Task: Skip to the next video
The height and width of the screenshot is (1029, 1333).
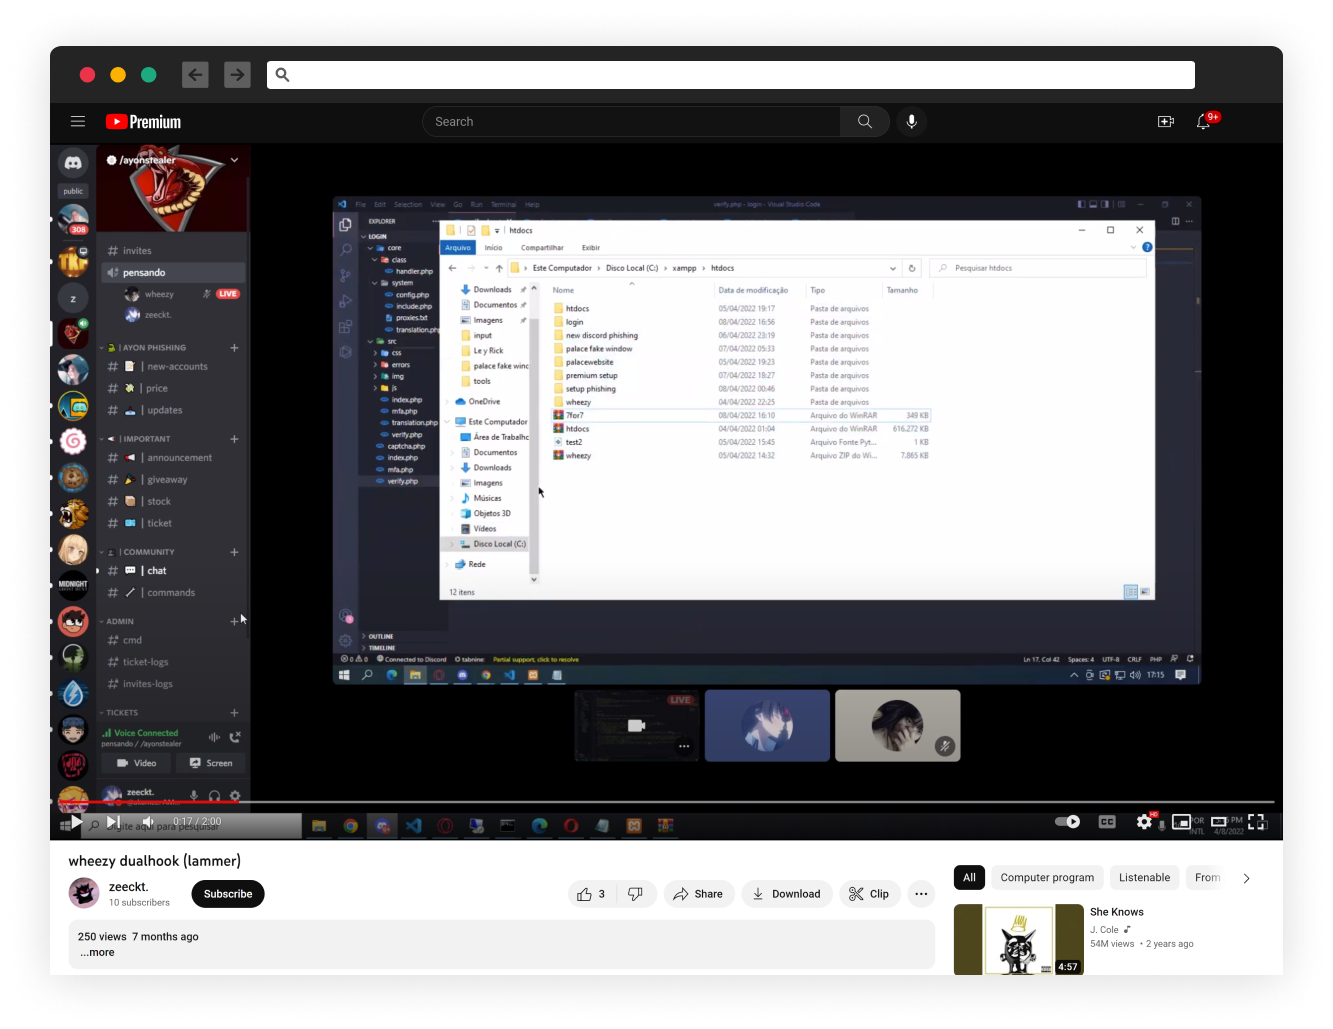Action: (113, 822)
